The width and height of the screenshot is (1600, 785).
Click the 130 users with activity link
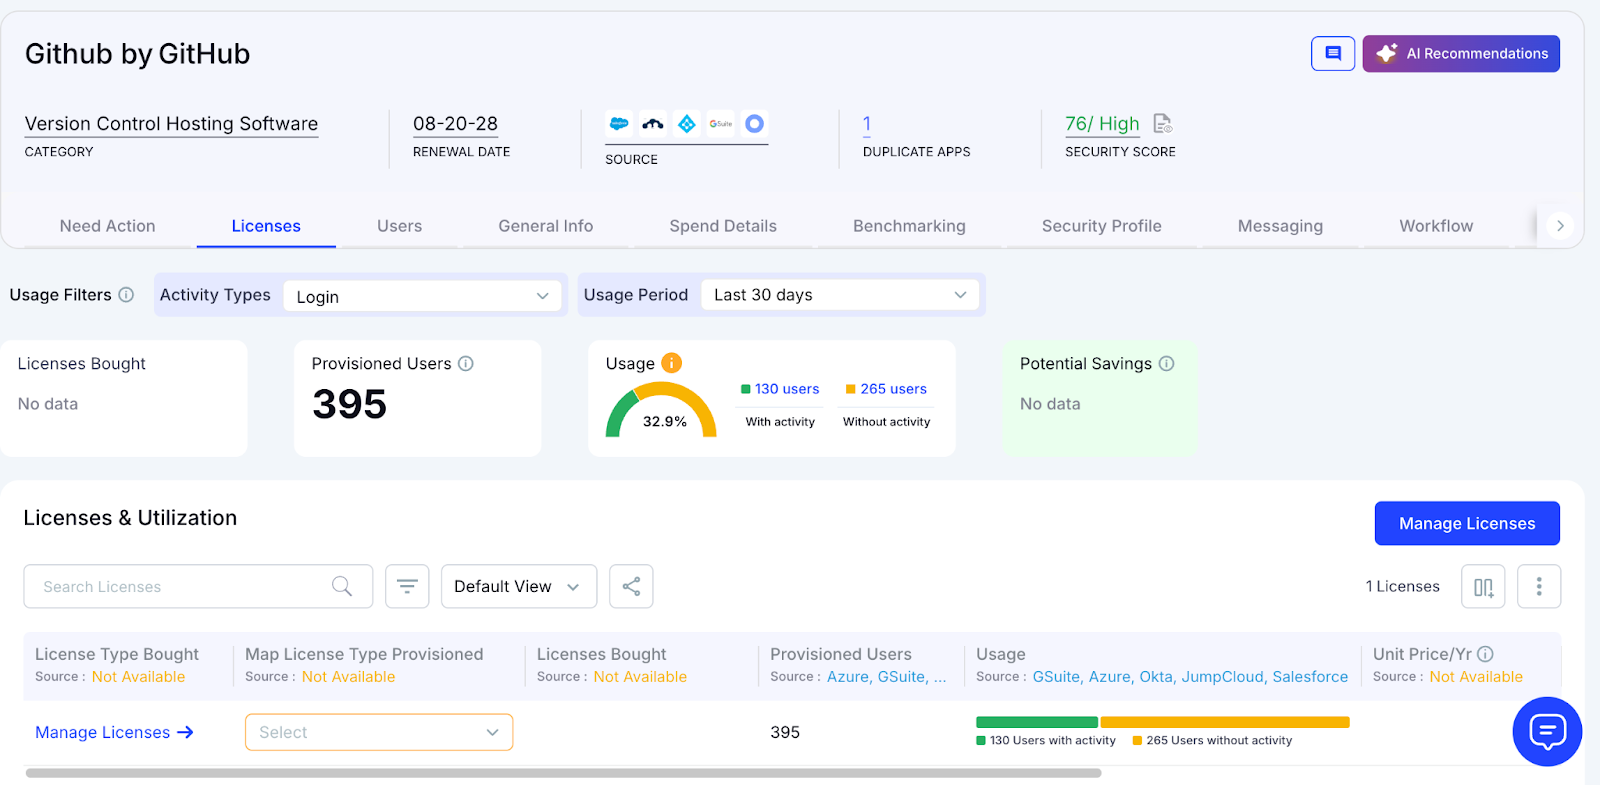click(787, 389)
